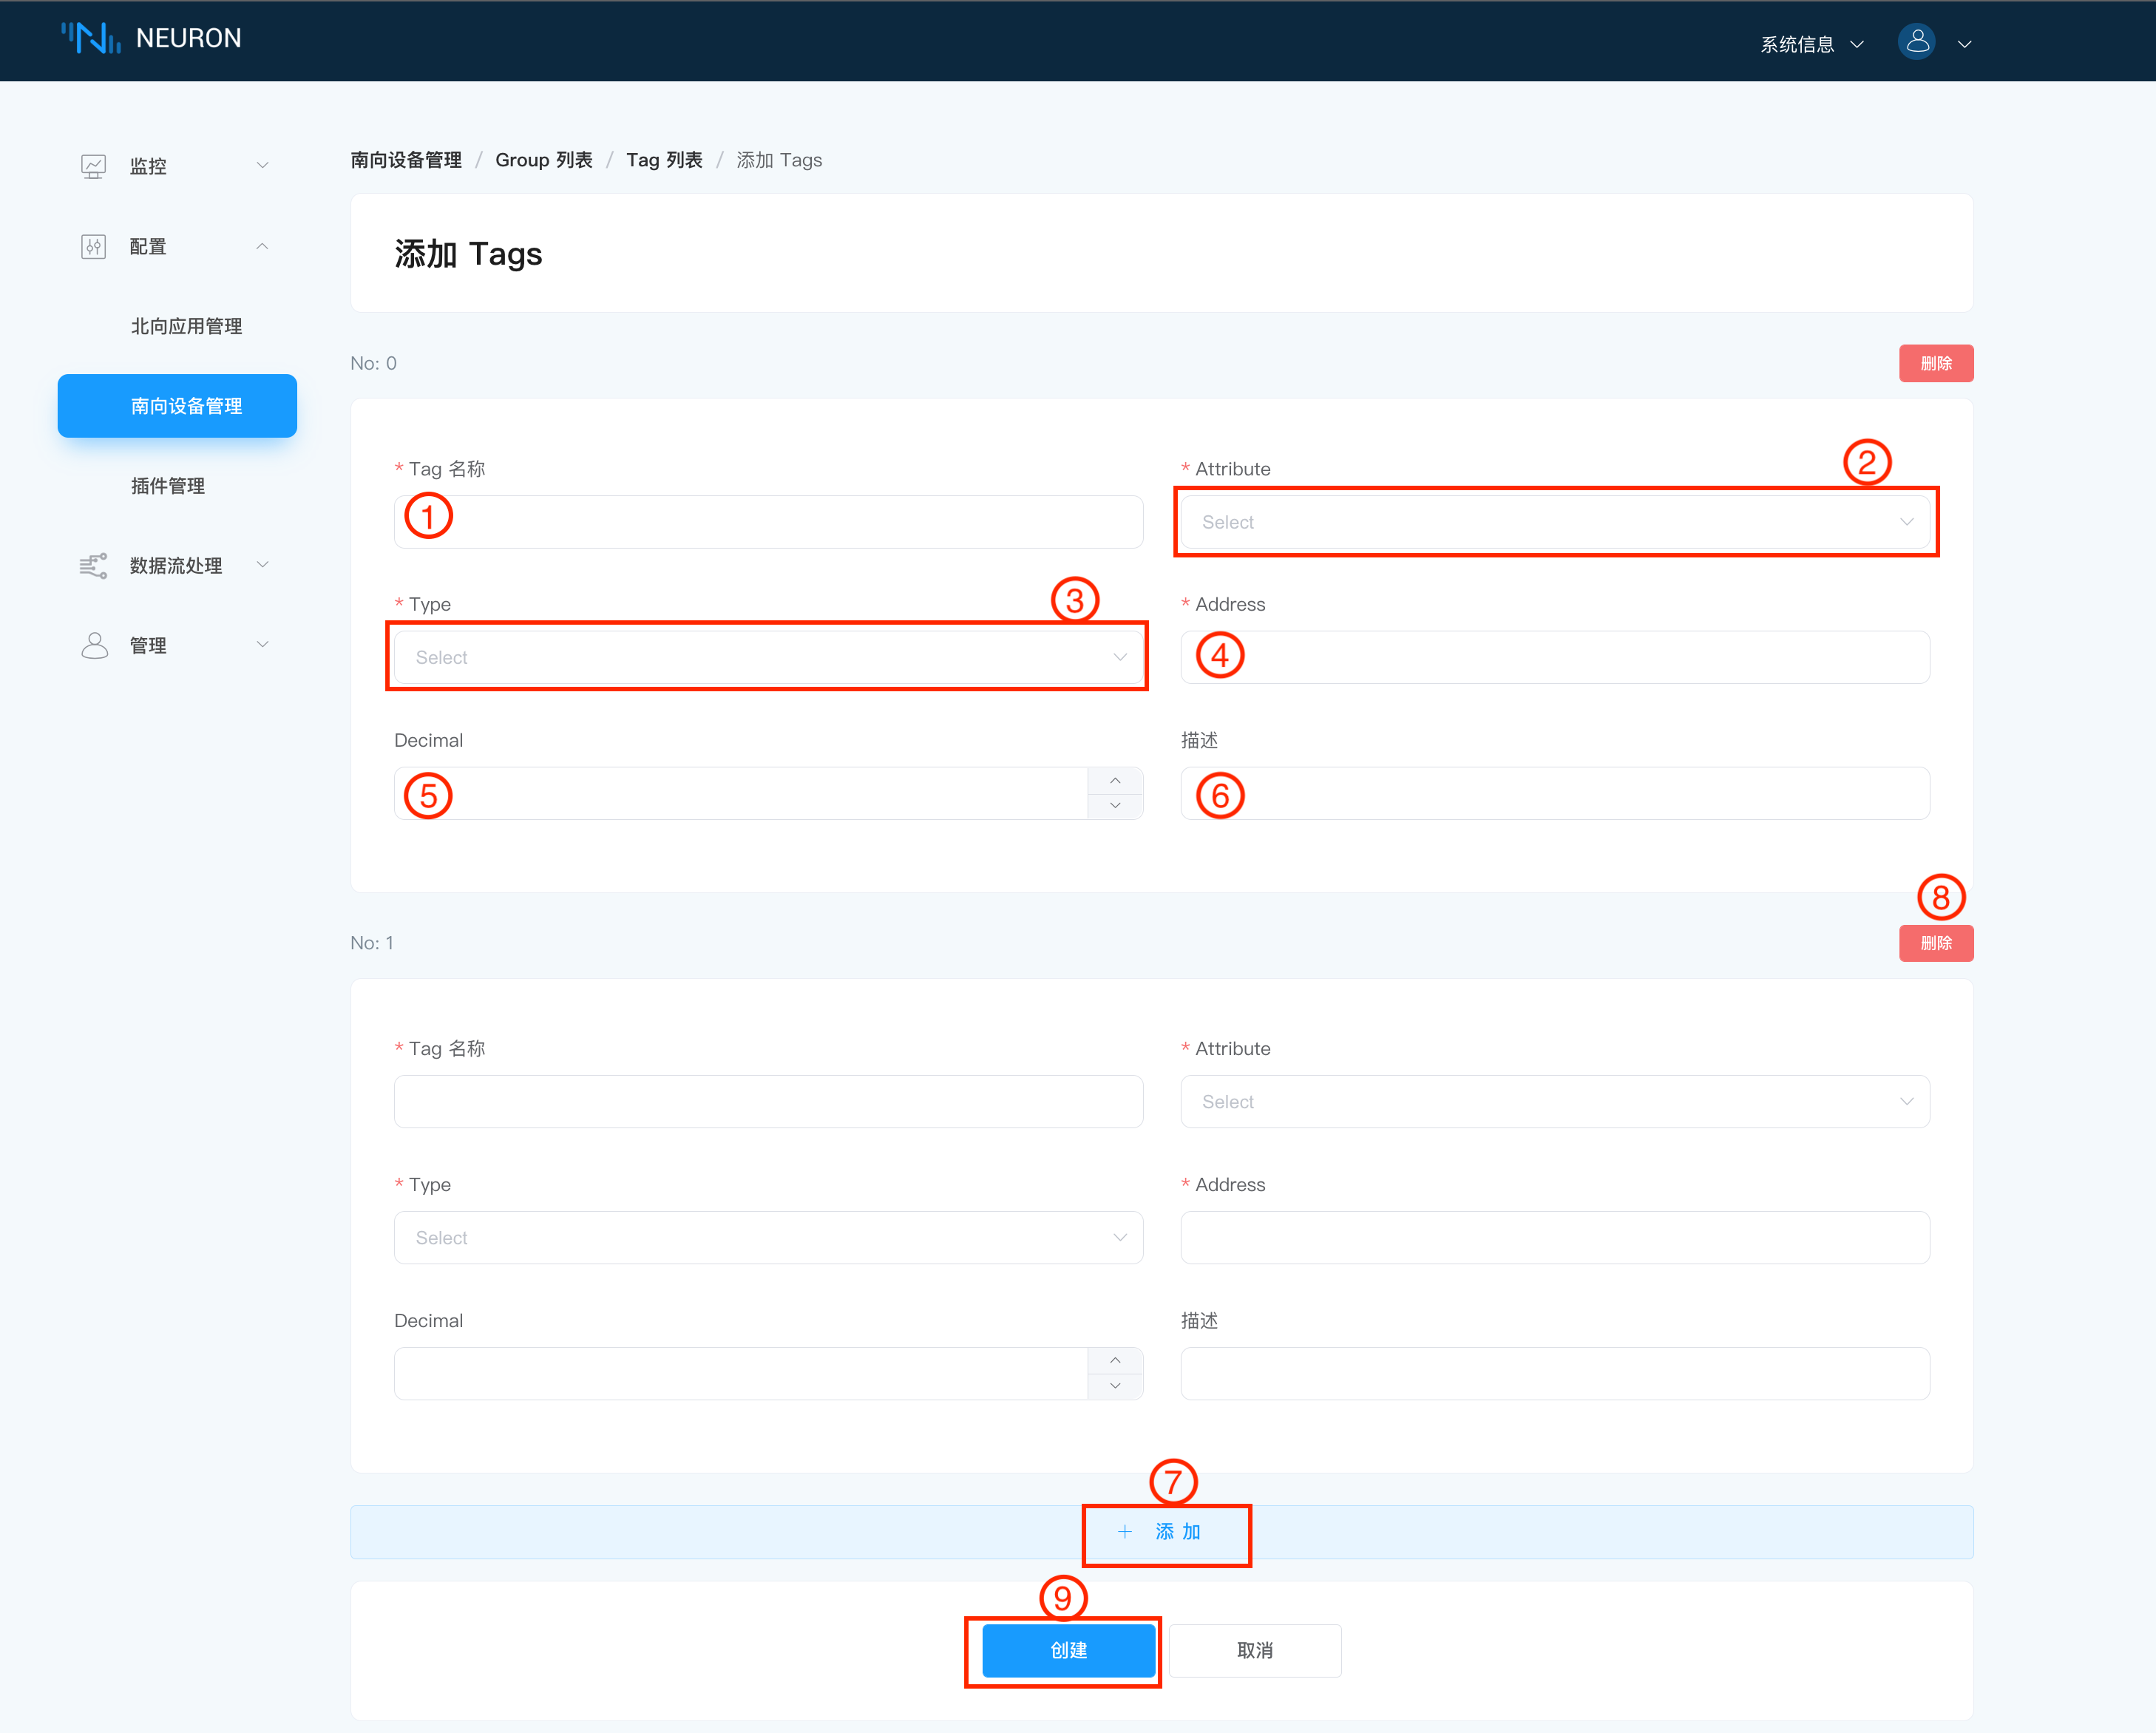Collapse the 配置 sidebar section

(177, 246)
